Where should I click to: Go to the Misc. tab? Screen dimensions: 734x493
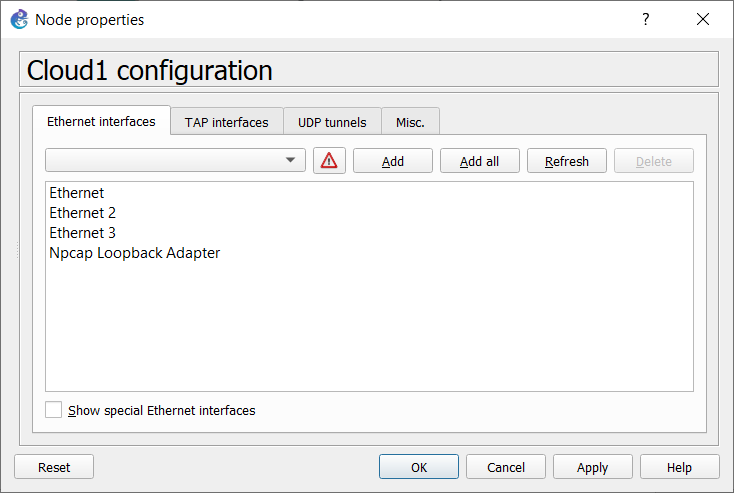pyautogui.click(x=410, y=122)
